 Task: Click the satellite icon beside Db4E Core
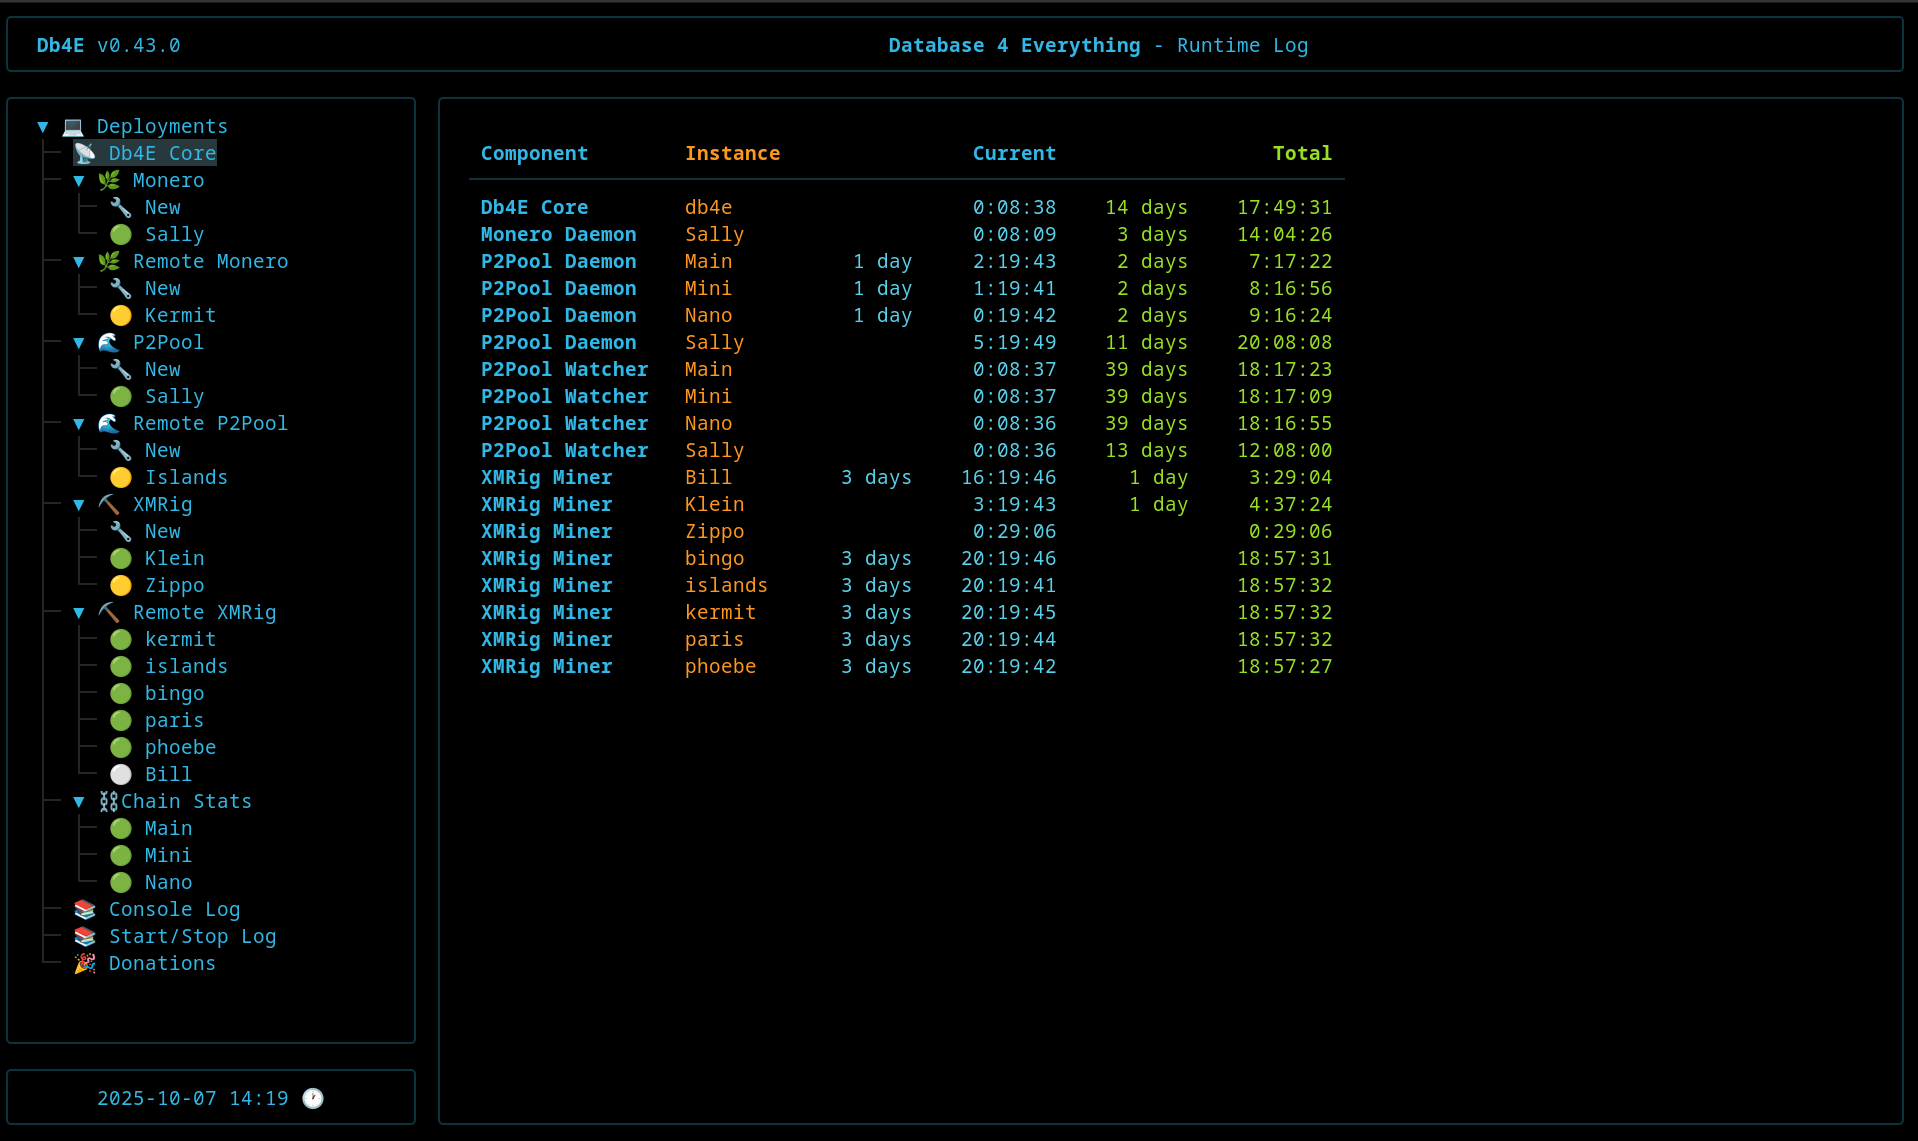click(x=85, y=153)
